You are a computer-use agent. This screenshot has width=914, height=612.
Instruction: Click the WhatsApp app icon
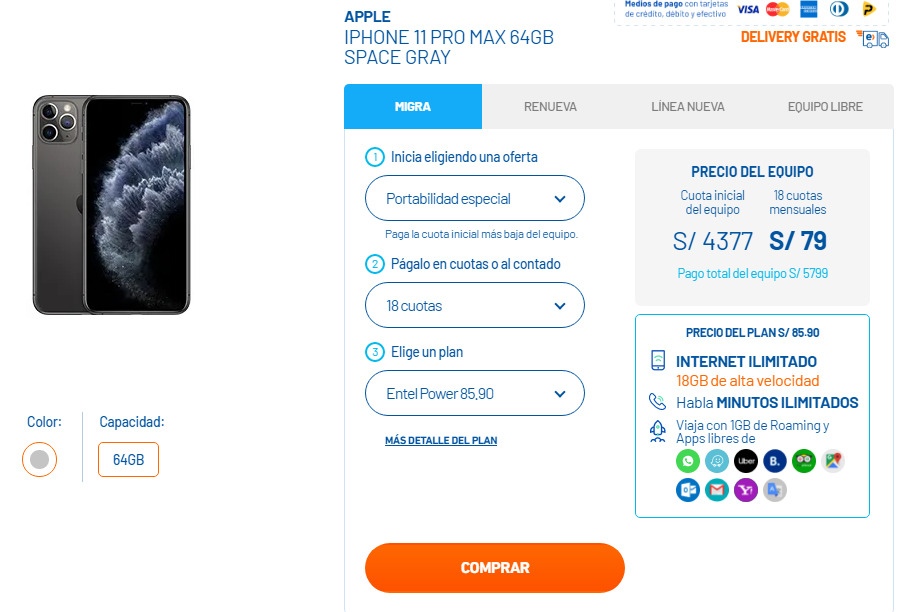click(x=688, y=461)
